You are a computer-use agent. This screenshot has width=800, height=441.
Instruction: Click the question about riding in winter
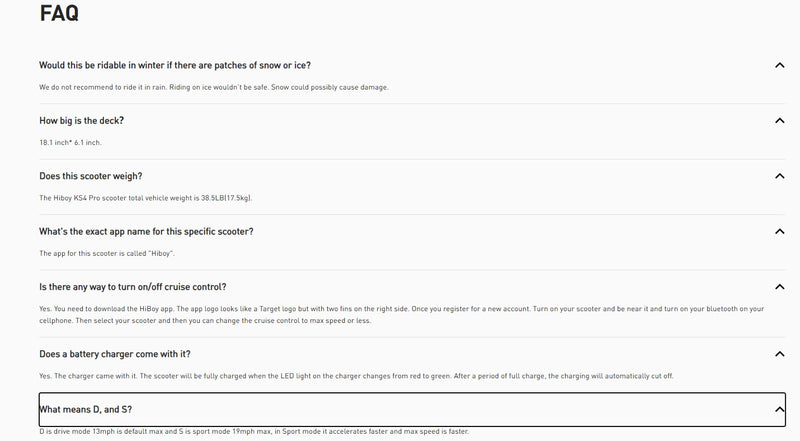tap(181, 65)
